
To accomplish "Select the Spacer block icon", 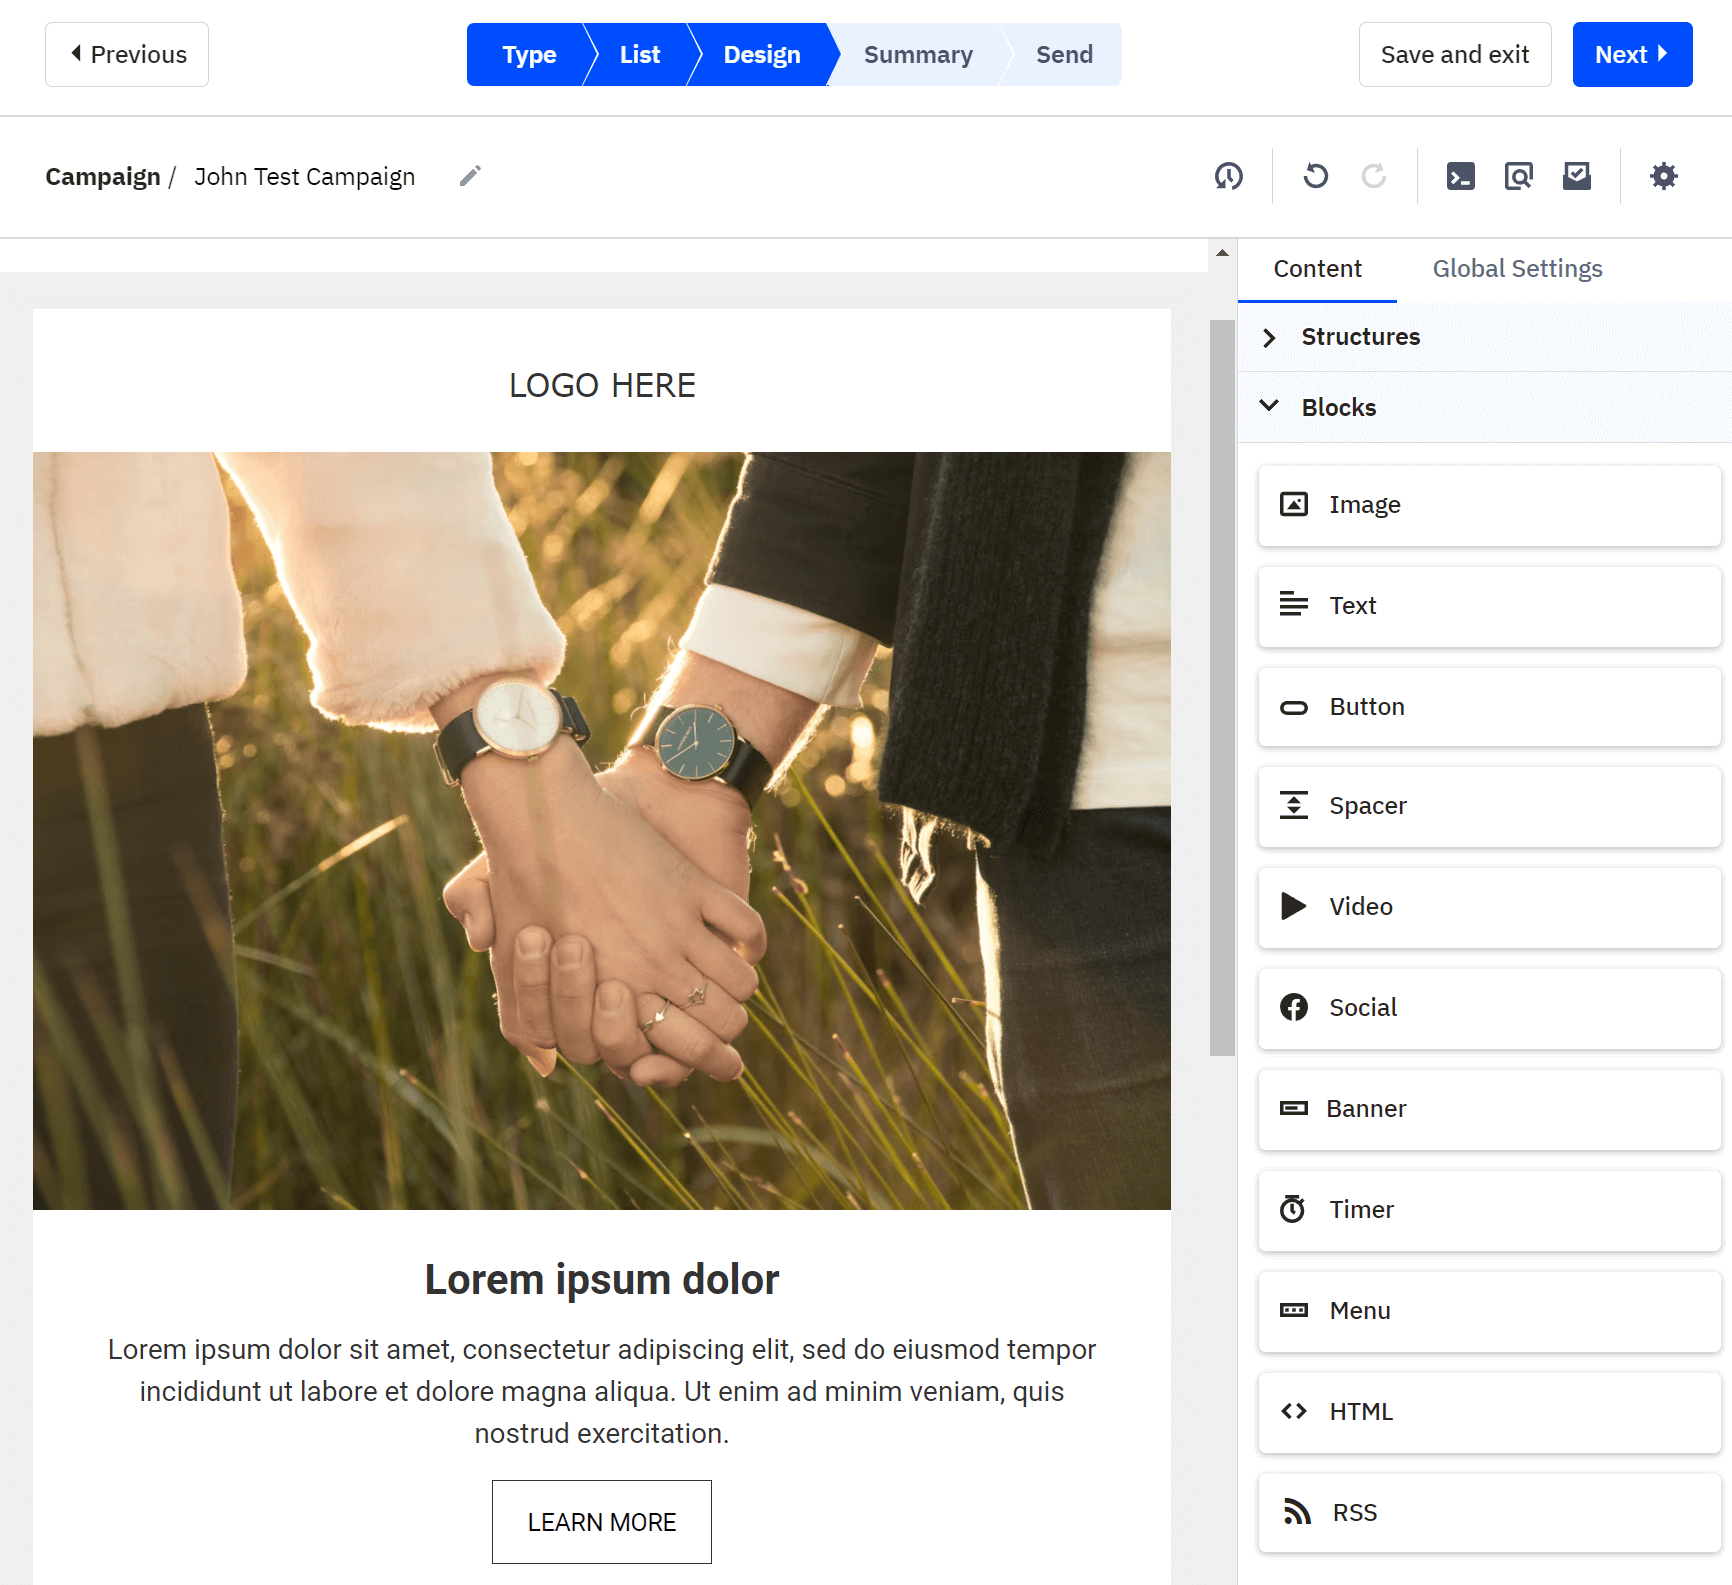I will [x=1294, y=805].
